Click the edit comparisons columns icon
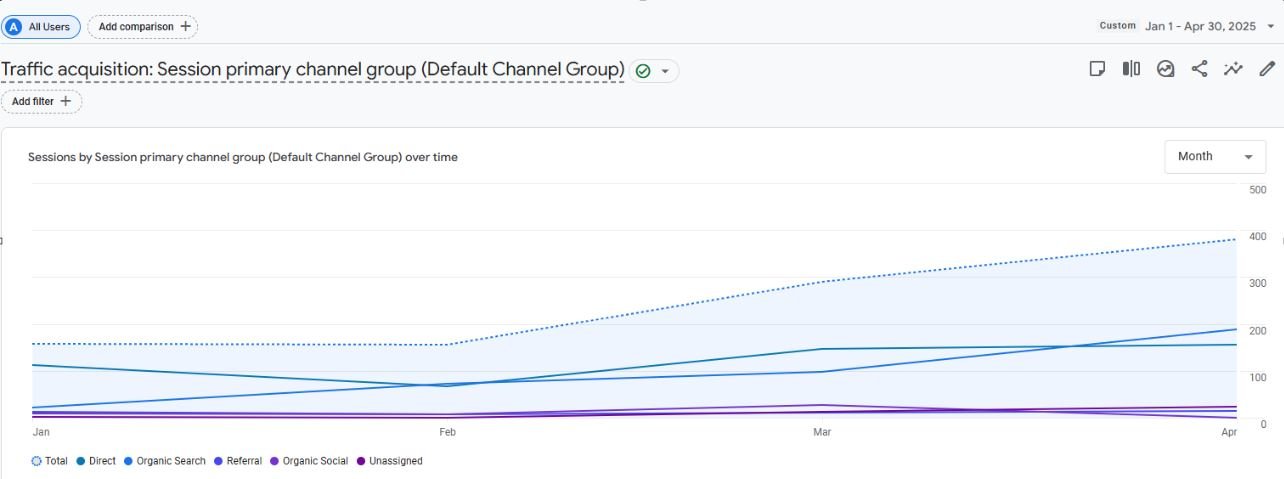The height and width of the screenshot is (479, 1284). point(1131,69)
